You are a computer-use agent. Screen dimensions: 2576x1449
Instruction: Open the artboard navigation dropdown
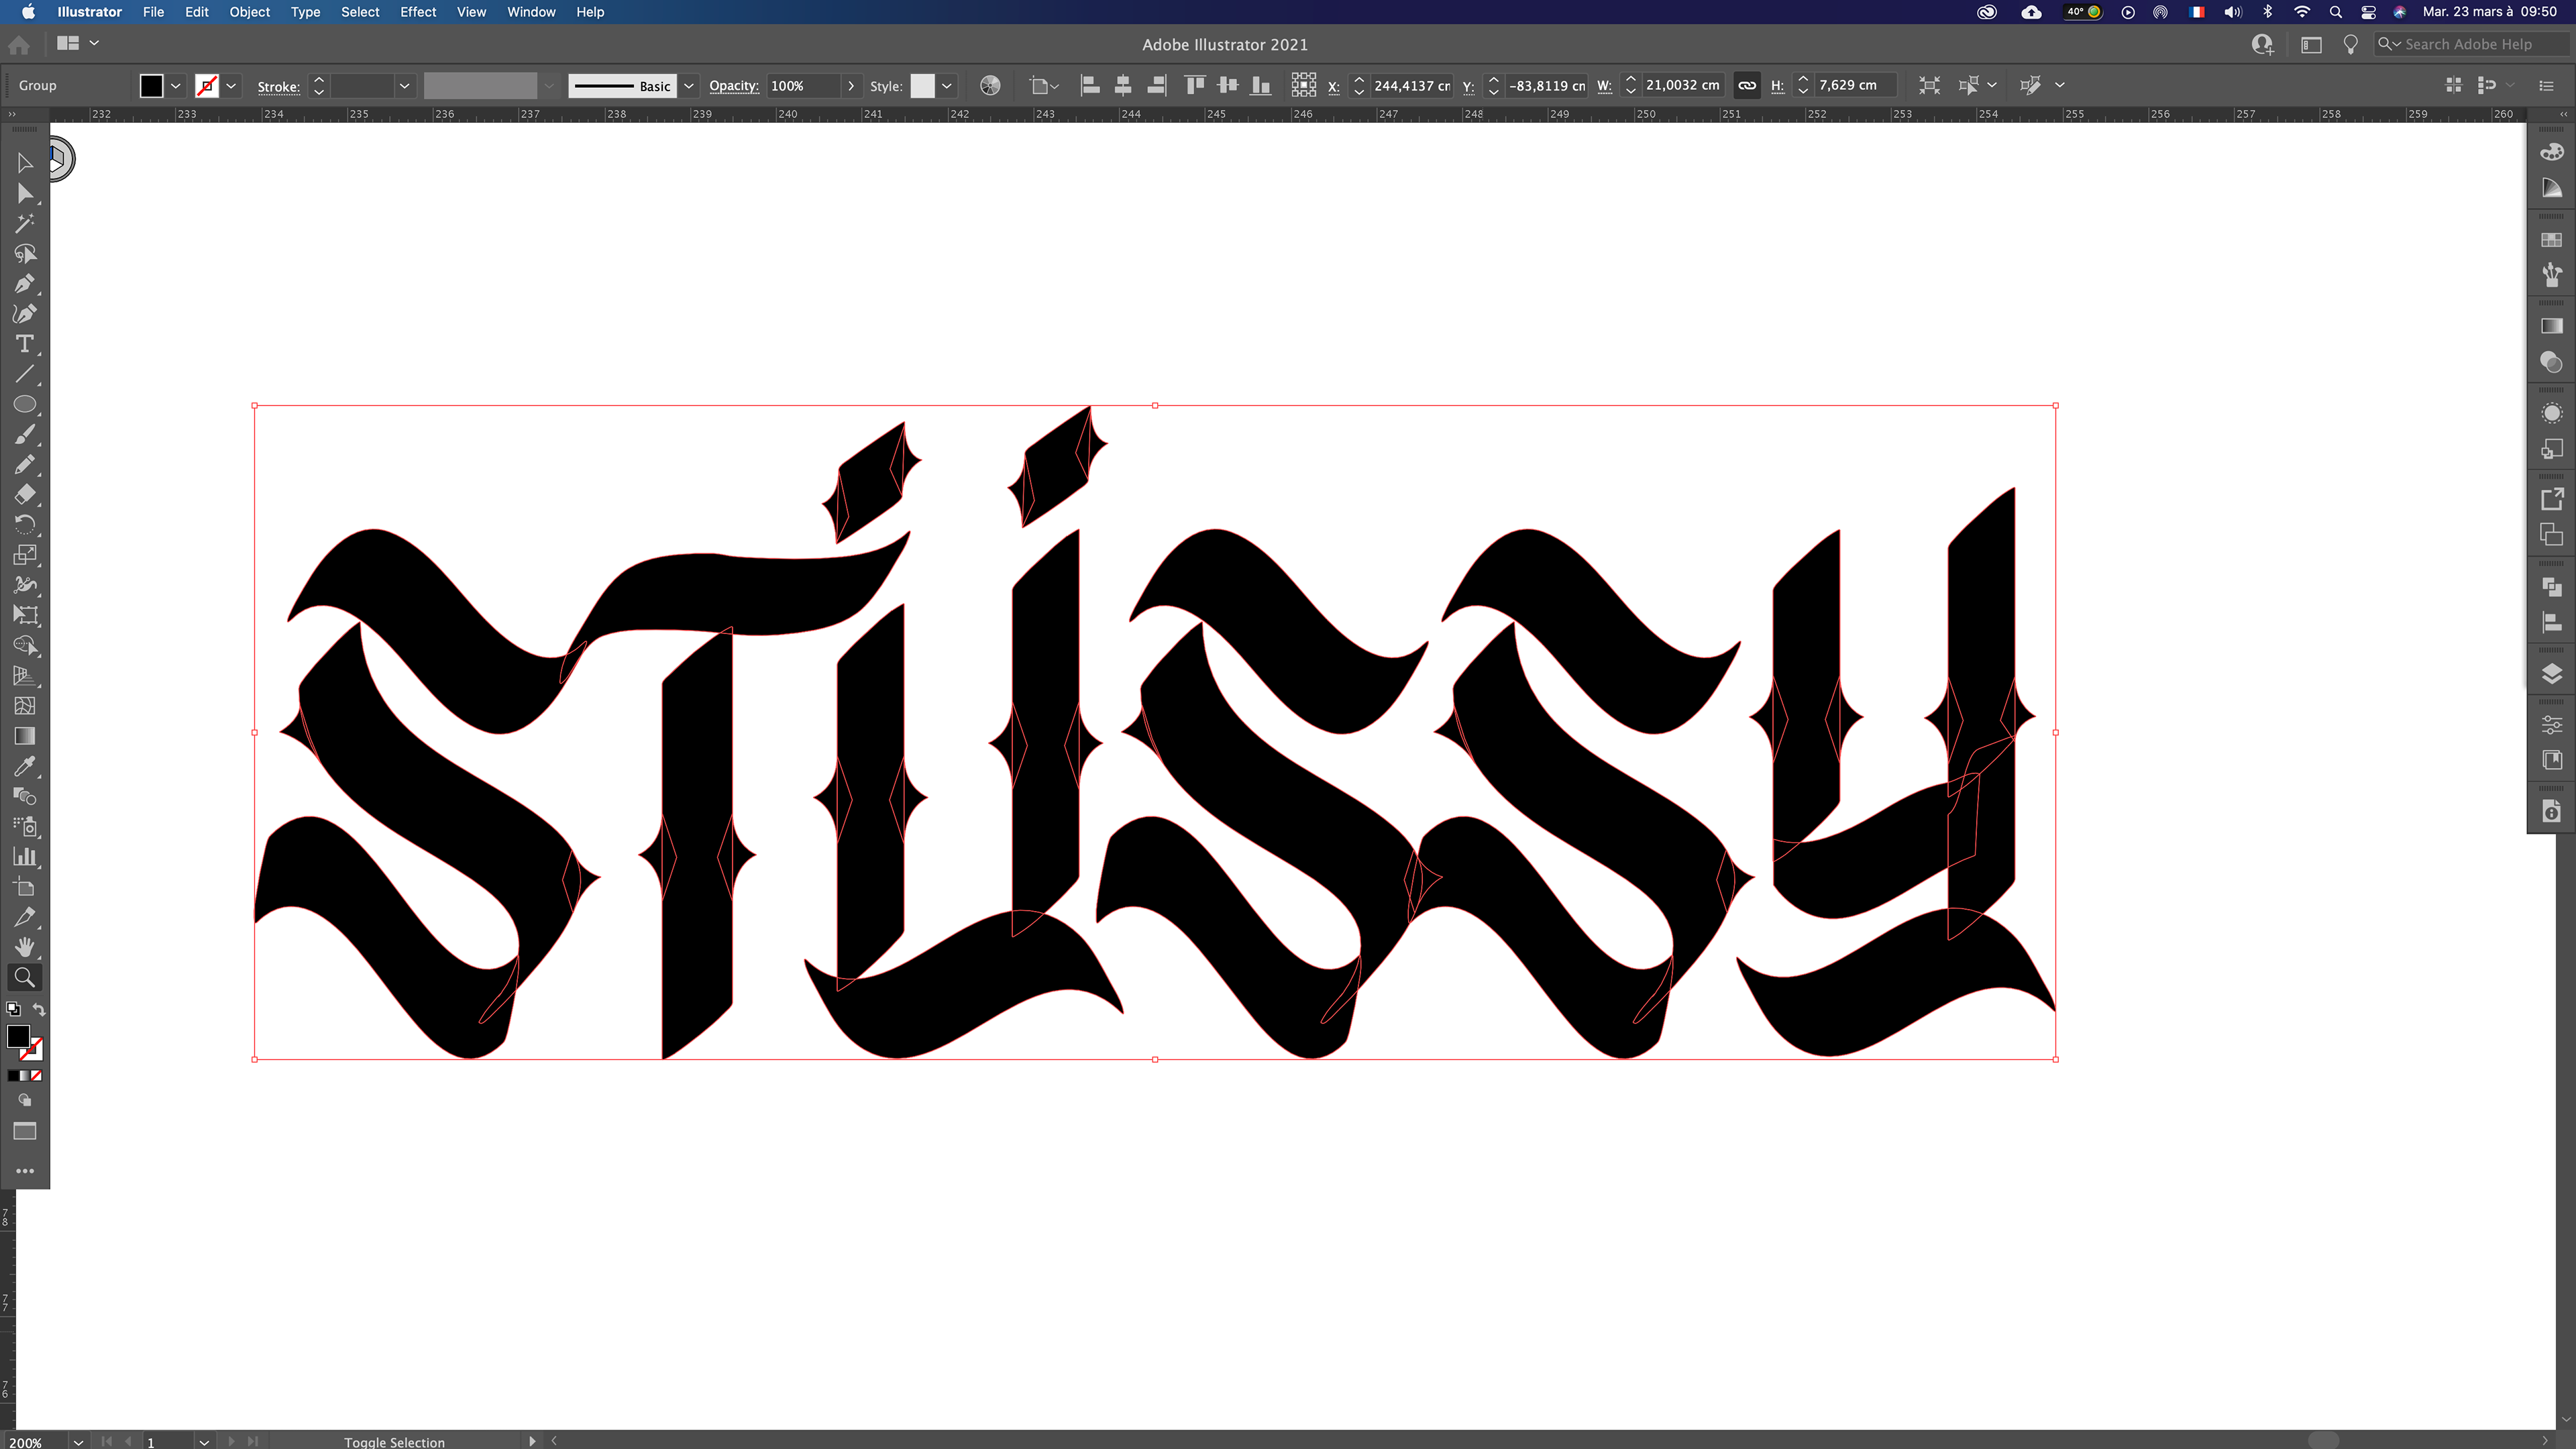(x=204, y=1441)
